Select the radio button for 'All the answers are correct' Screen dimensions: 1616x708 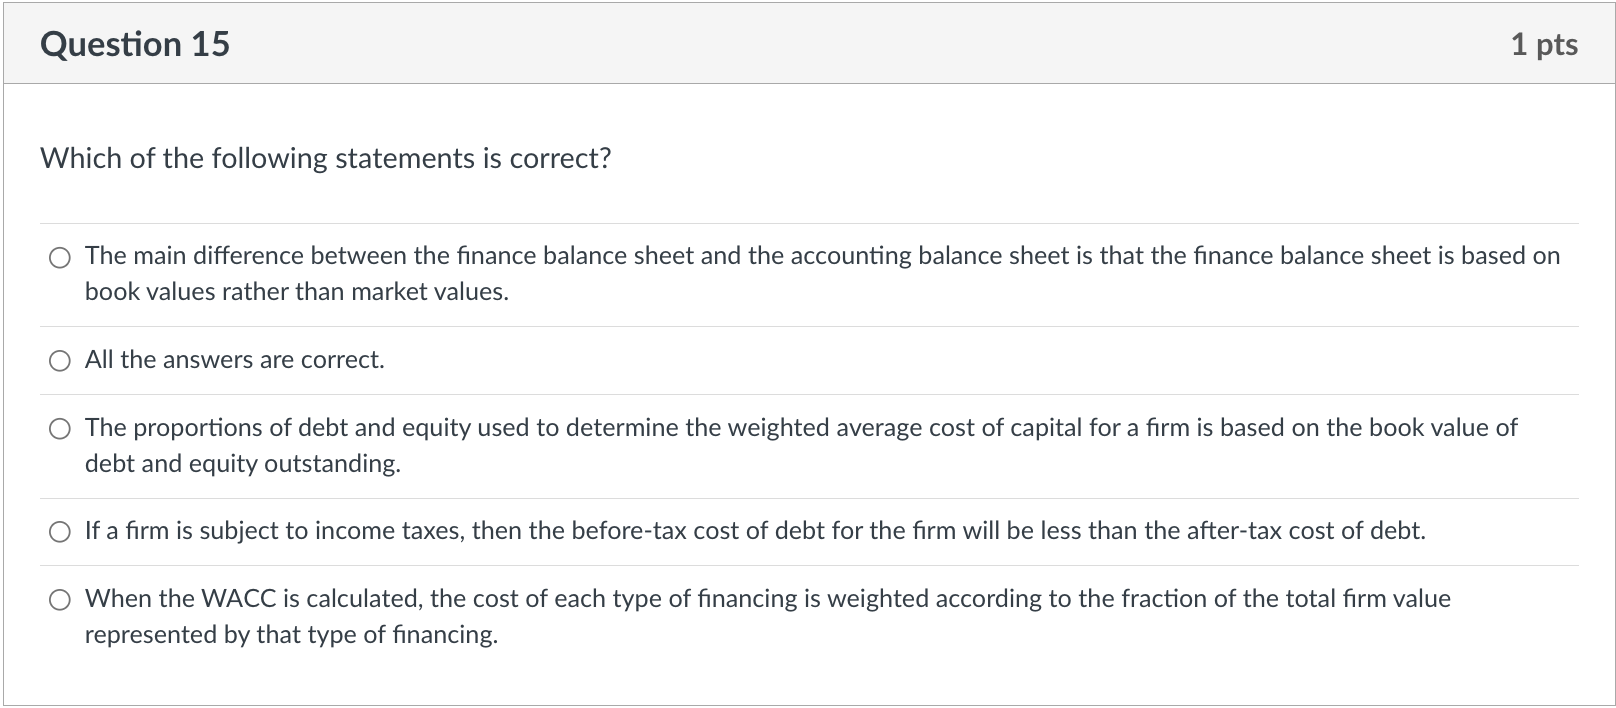point(60,360)
